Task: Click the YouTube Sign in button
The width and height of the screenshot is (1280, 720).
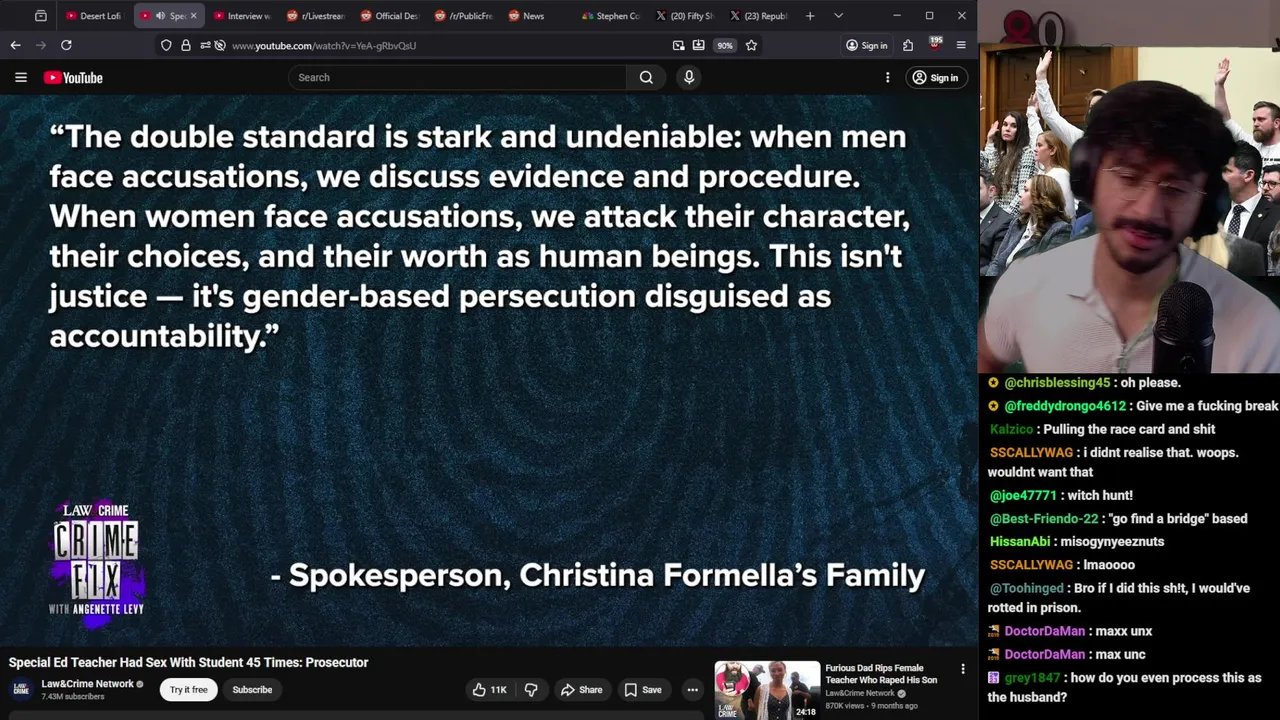Action: [935, 77]
